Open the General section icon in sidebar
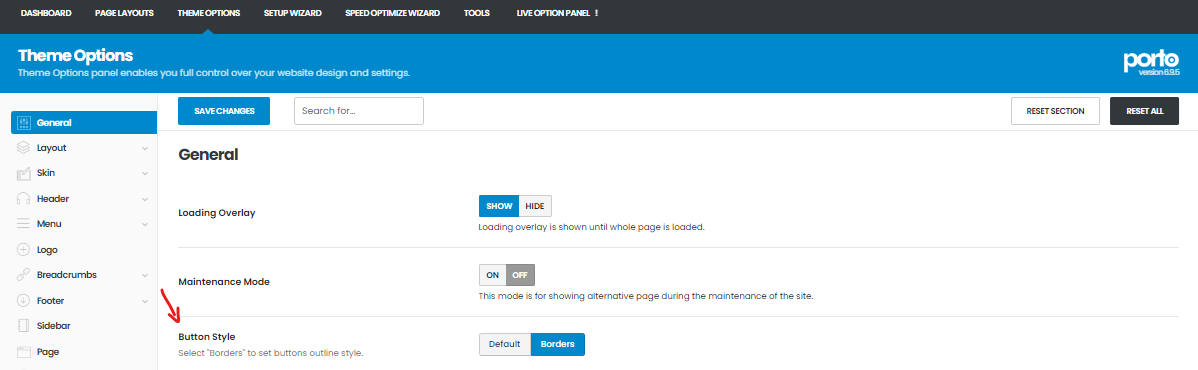The width and height of the screenshot is (1198, 370). [23, 122]
